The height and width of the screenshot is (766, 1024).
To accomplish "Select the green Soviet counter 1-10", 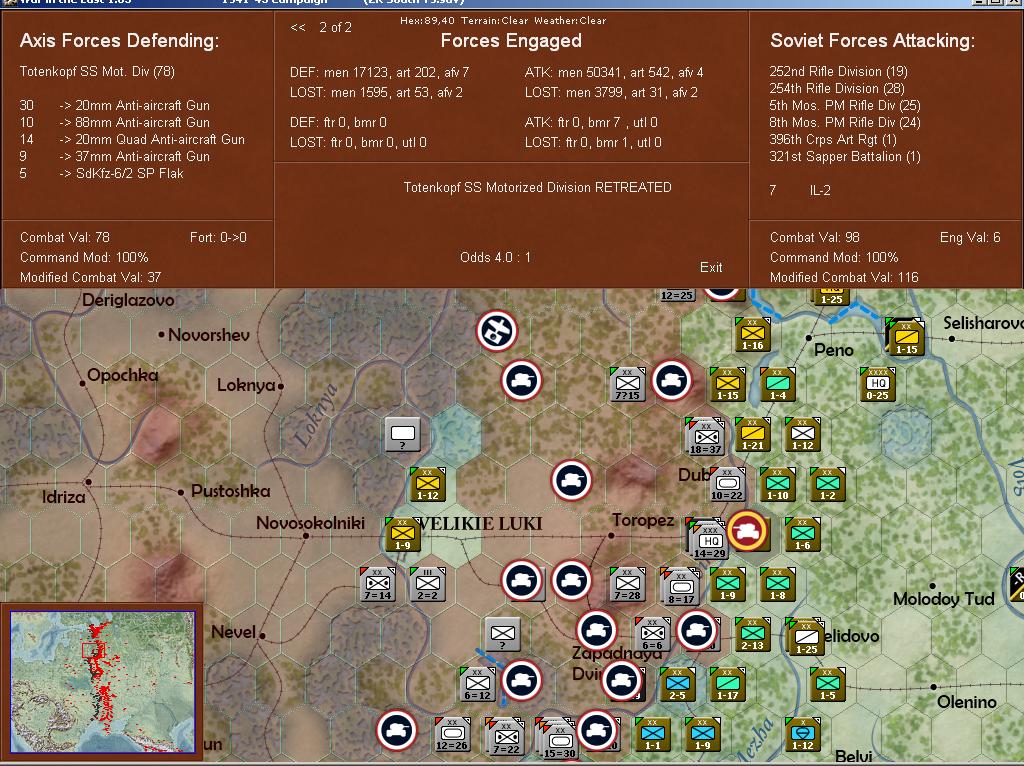I will [x=777, y=485].
